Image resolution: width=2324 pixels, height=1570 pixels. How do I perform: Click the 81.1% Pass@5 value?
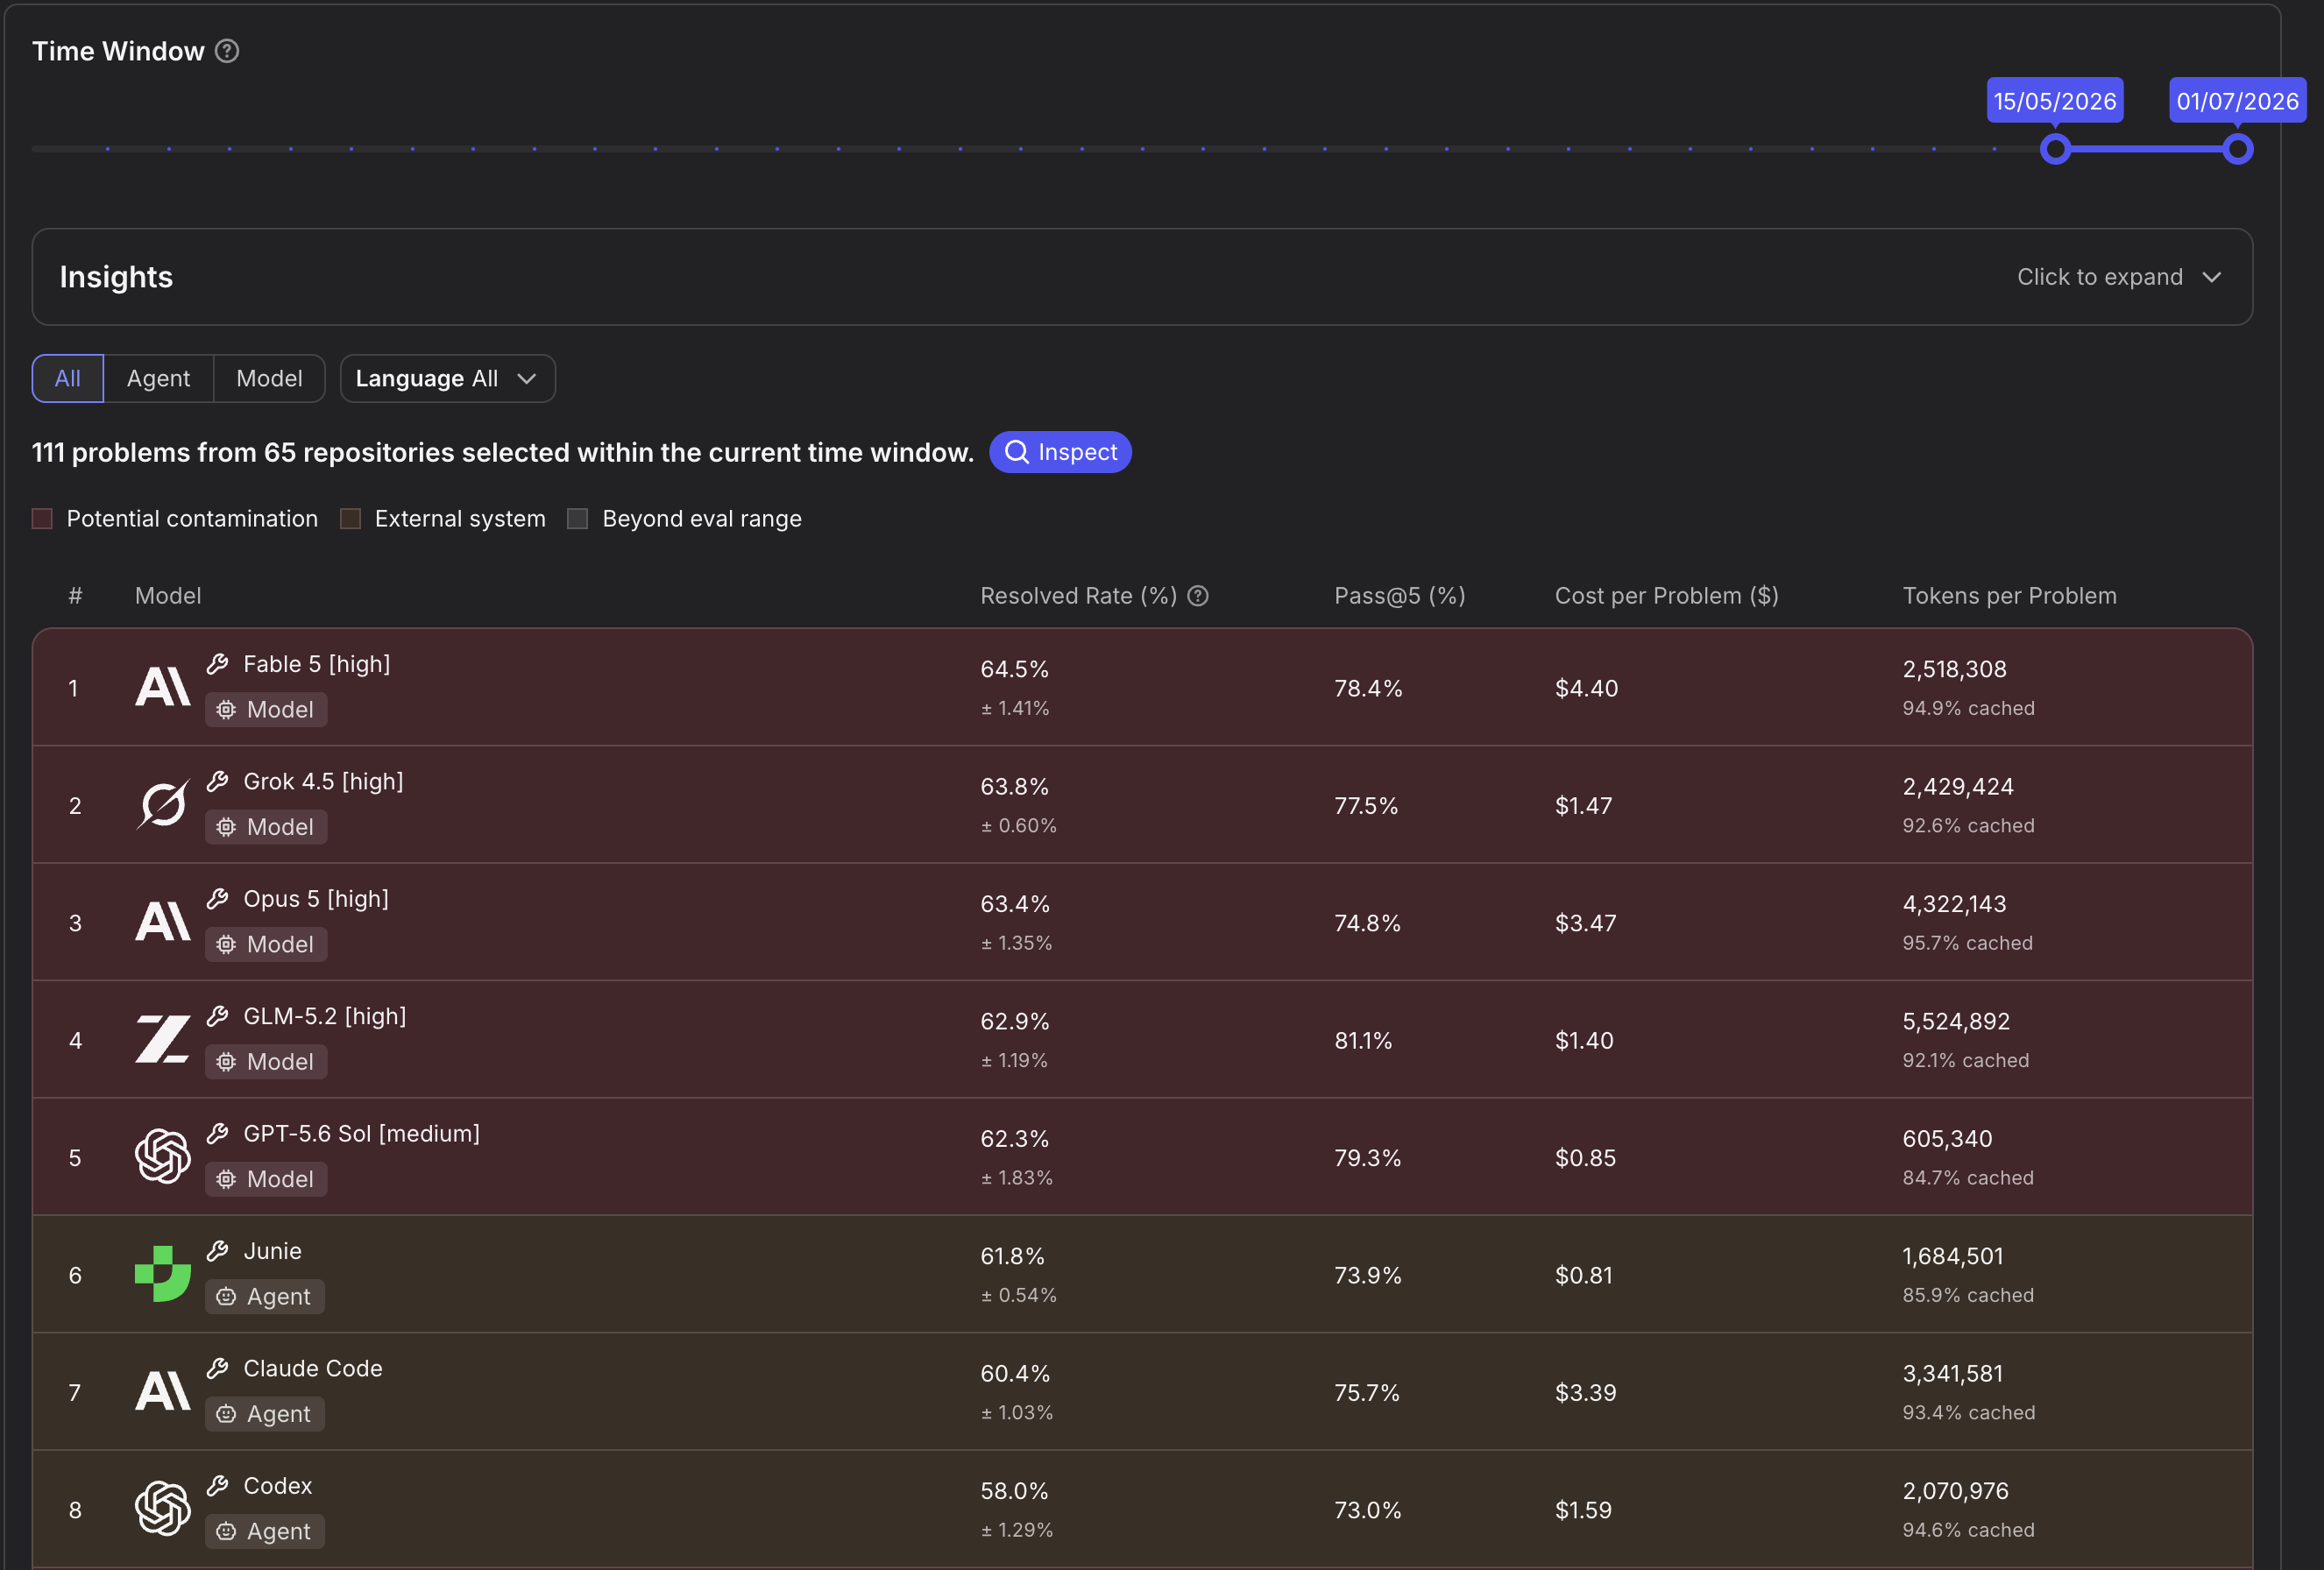coord(1362,1040)
